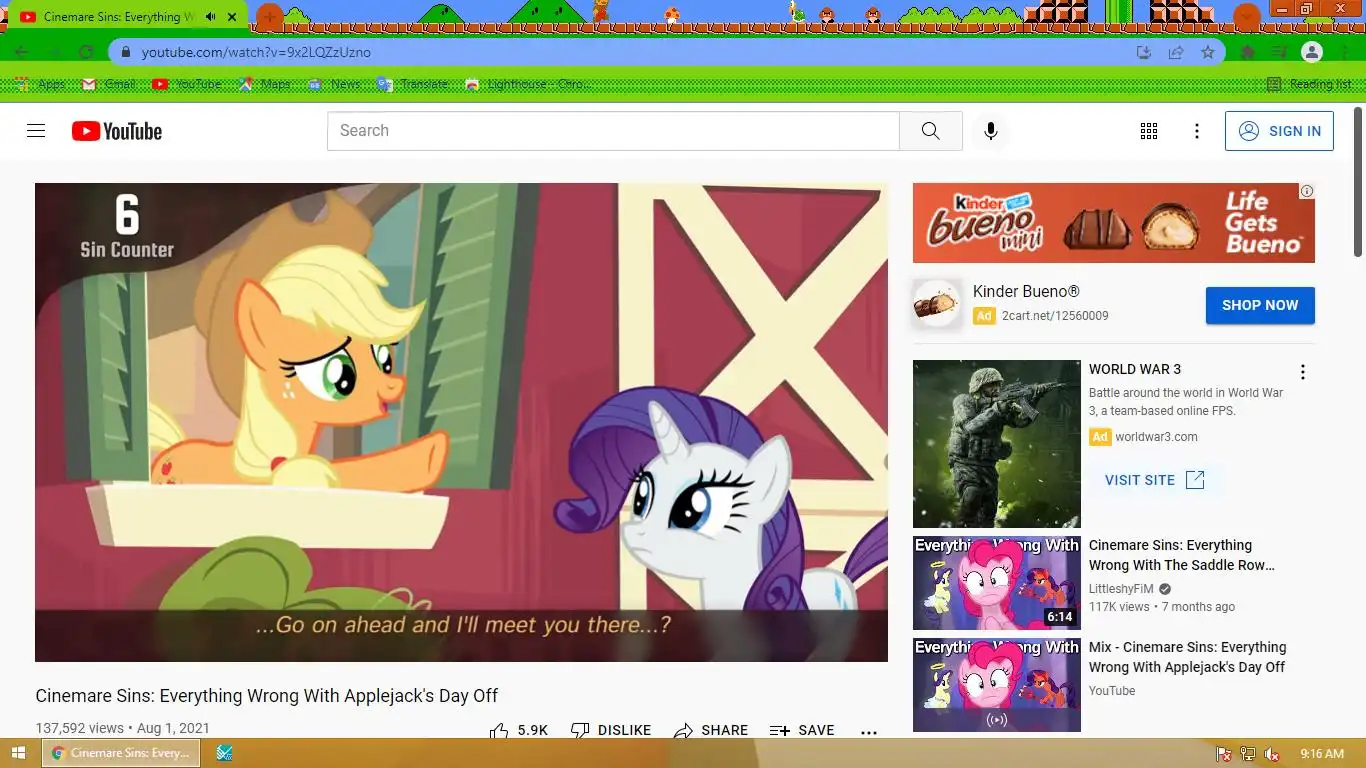Open Mix - Cinemare Sins playlist title
Image resolution: width=1366 pixels, height=768 pixels.
1188,657
